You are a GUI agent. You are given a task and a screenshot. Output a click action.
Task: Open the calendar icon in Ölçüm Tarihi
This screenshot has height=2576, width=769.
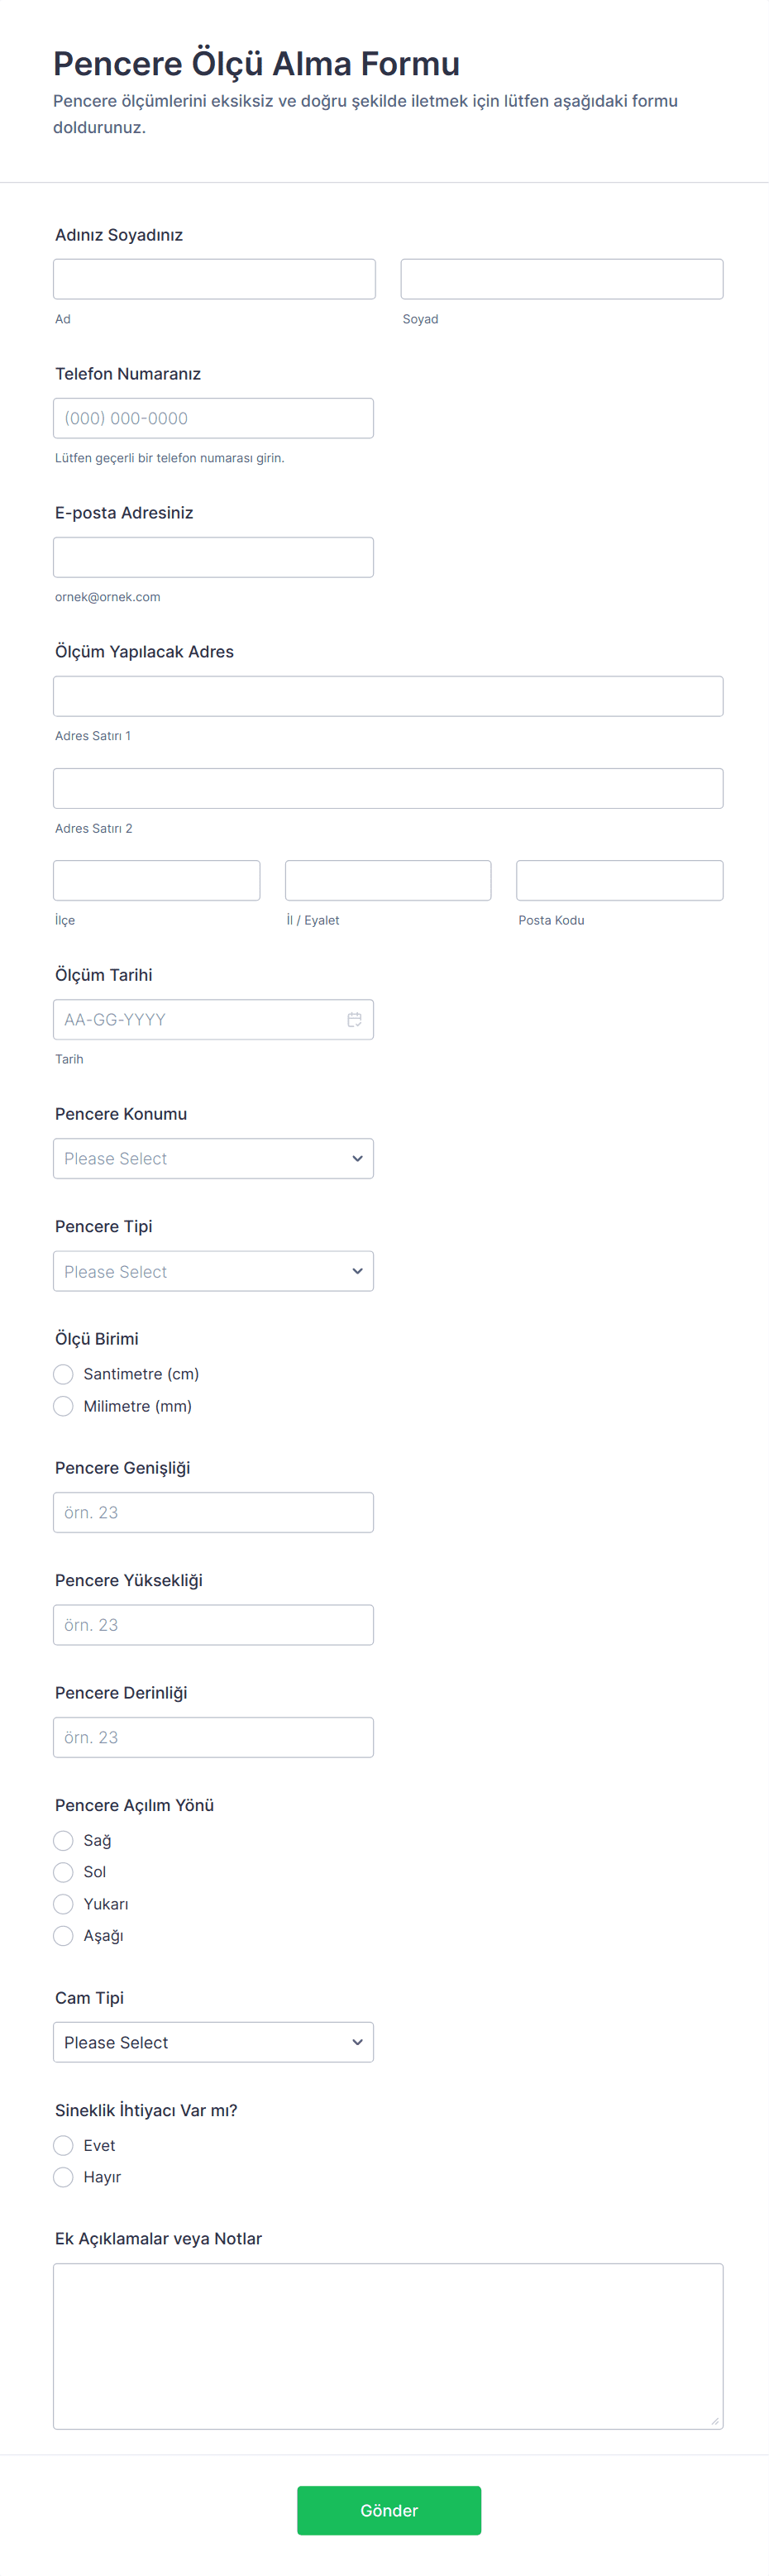(354, 1019)
